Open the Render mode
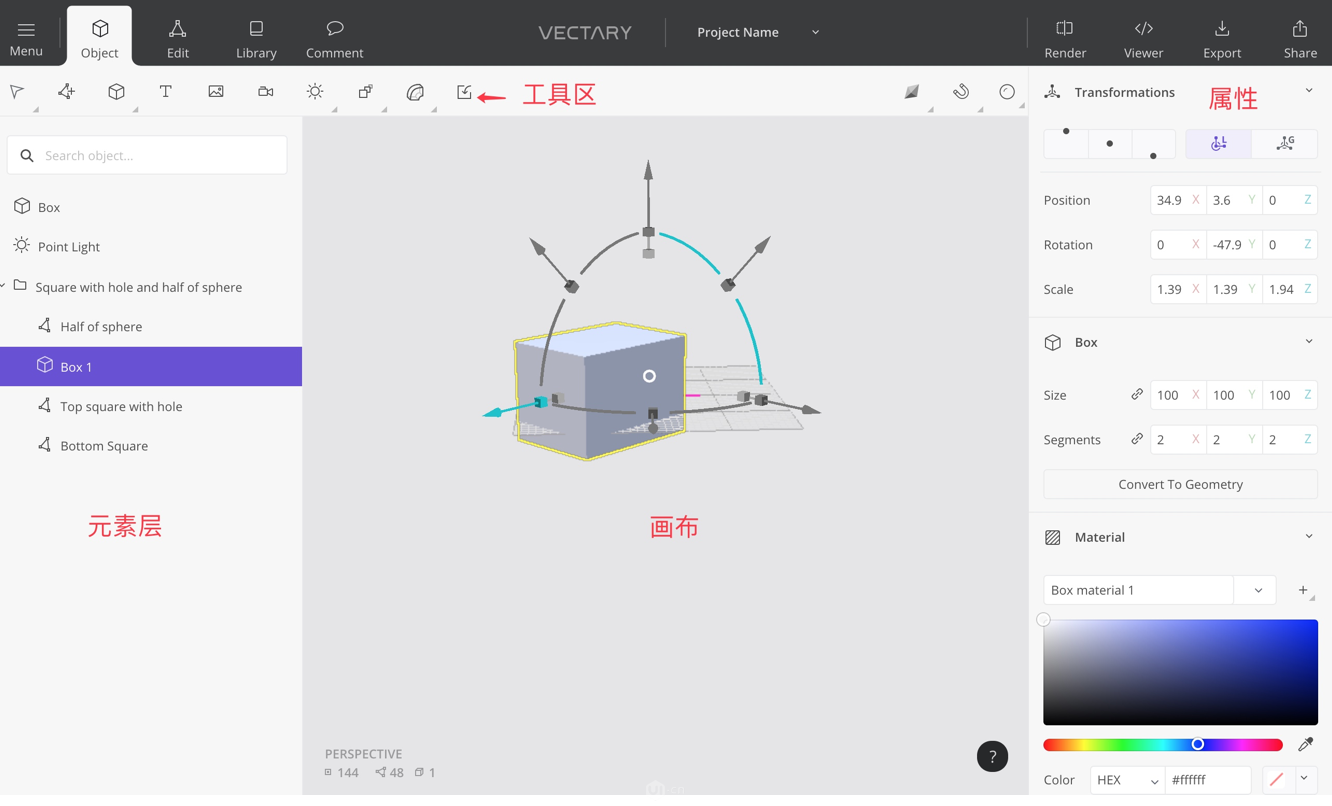 click(1065, 38)
